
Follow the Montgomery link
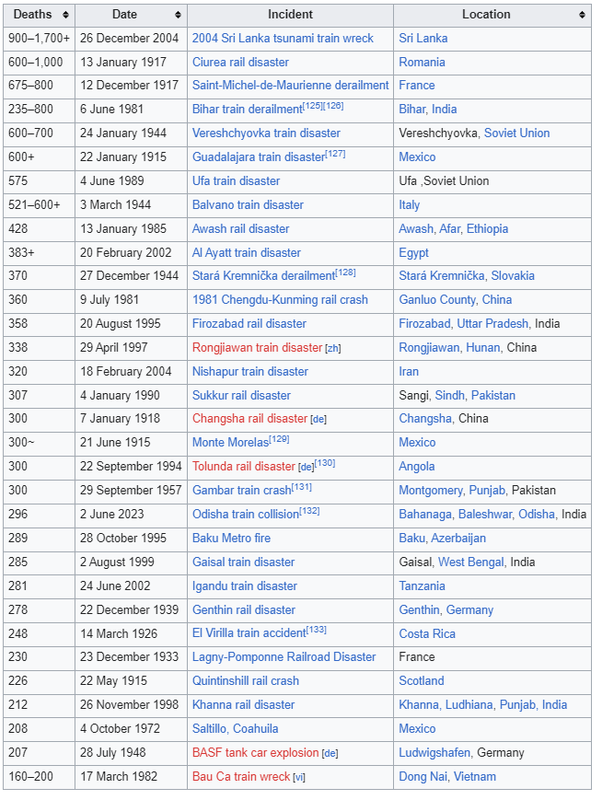[x=431, y=491]
